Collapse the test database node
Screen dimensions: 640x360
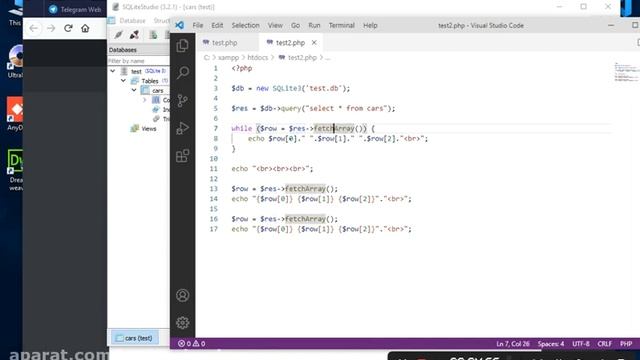(x=113, y=71)
